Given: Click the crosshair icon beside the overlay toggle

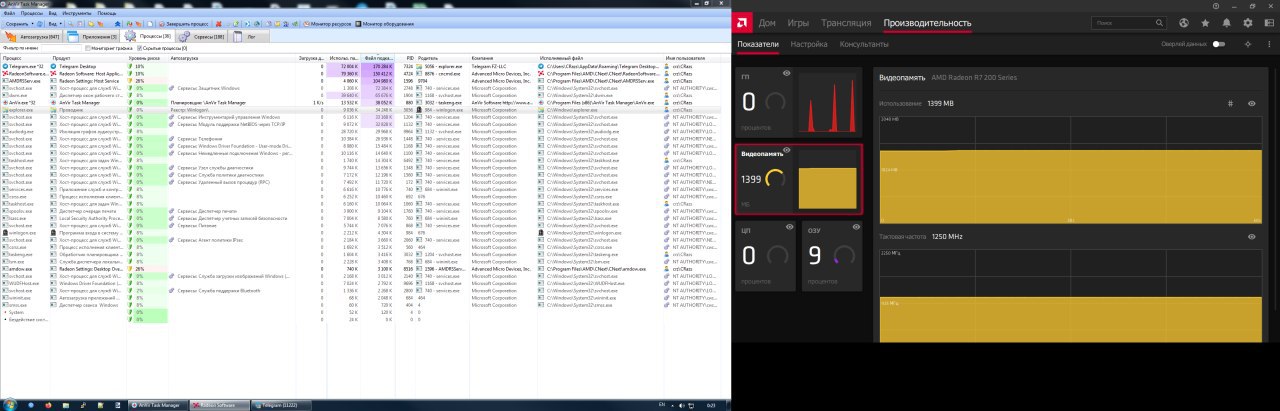Looking at the screenshot, I should tap(1248, 44).
